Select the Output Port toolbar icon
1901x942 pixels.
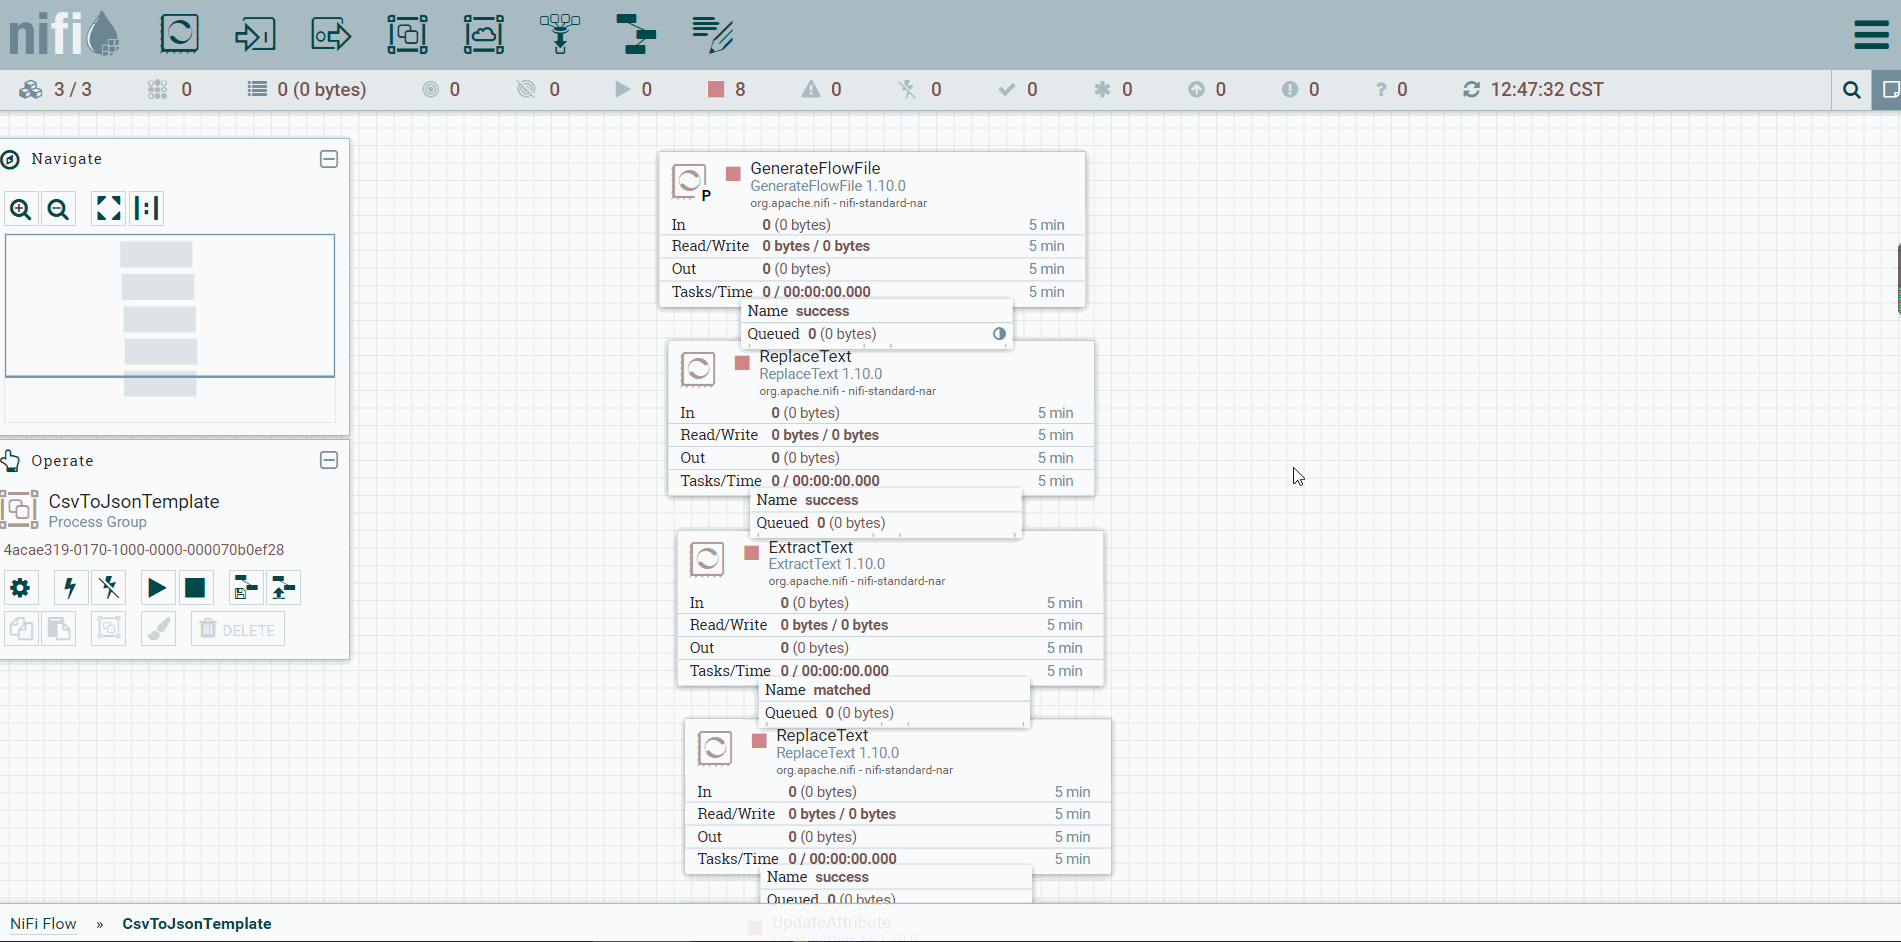331,34
